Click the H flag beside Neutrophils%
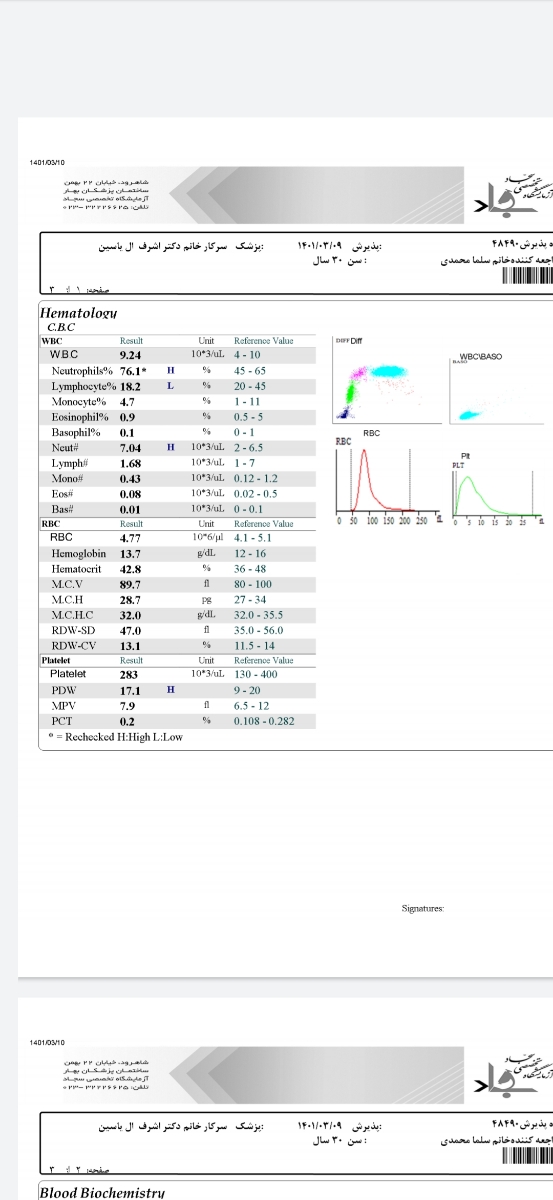The width and height of the screenshot is (553, 1200). click(x=170, y=370)
